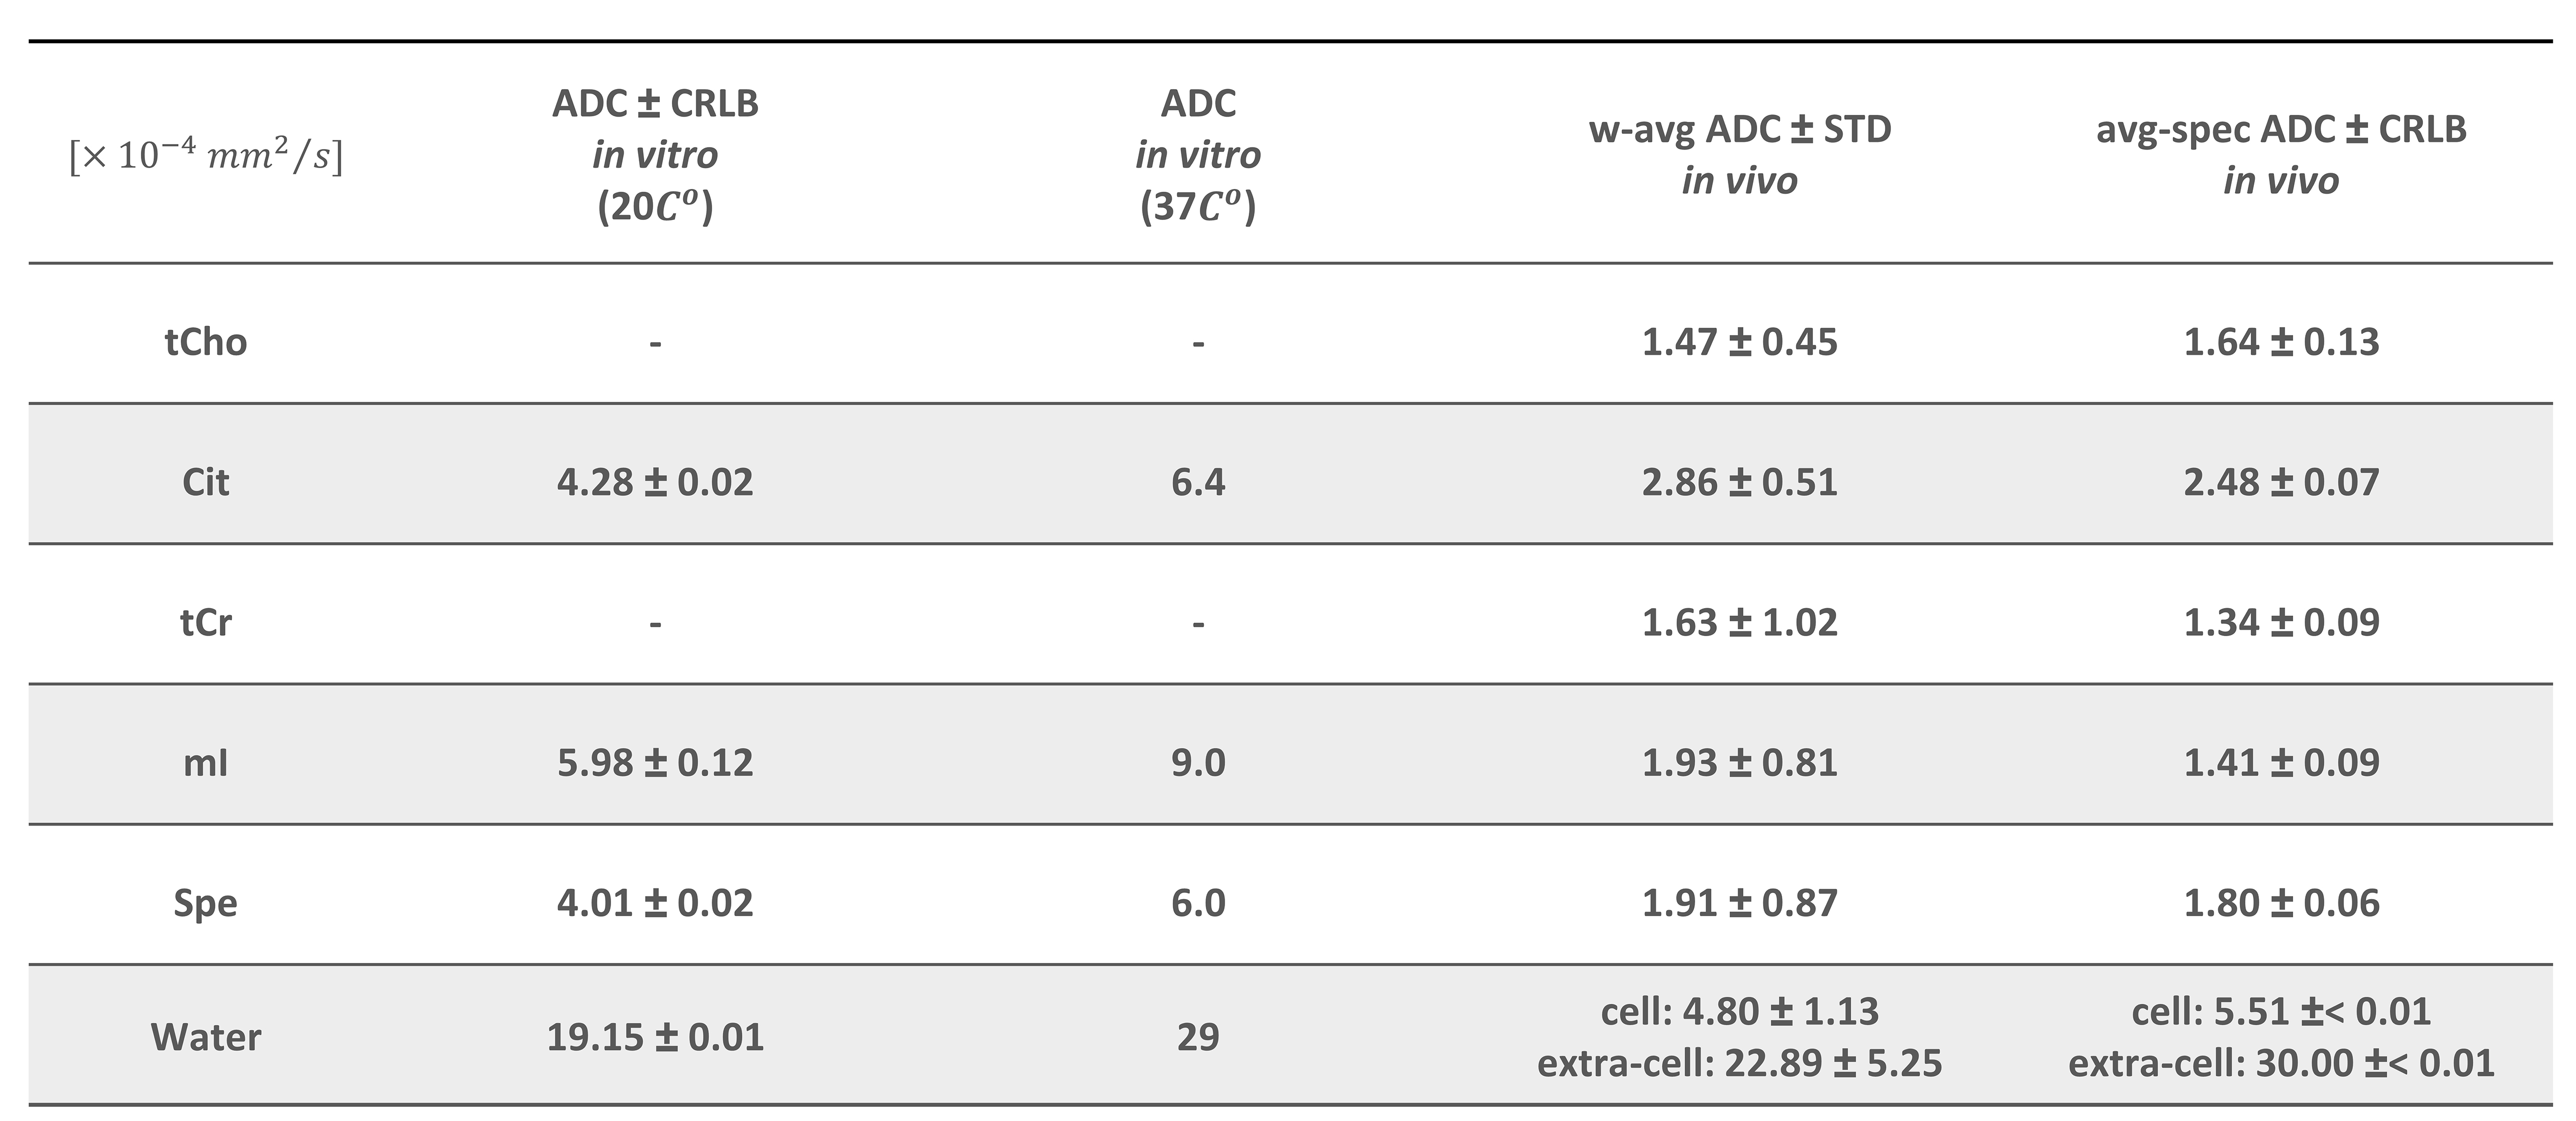The image size is (2576, 1121).
Task: Select the value 1.64 ± 0.13
Action: click(x=2281, y=342)
